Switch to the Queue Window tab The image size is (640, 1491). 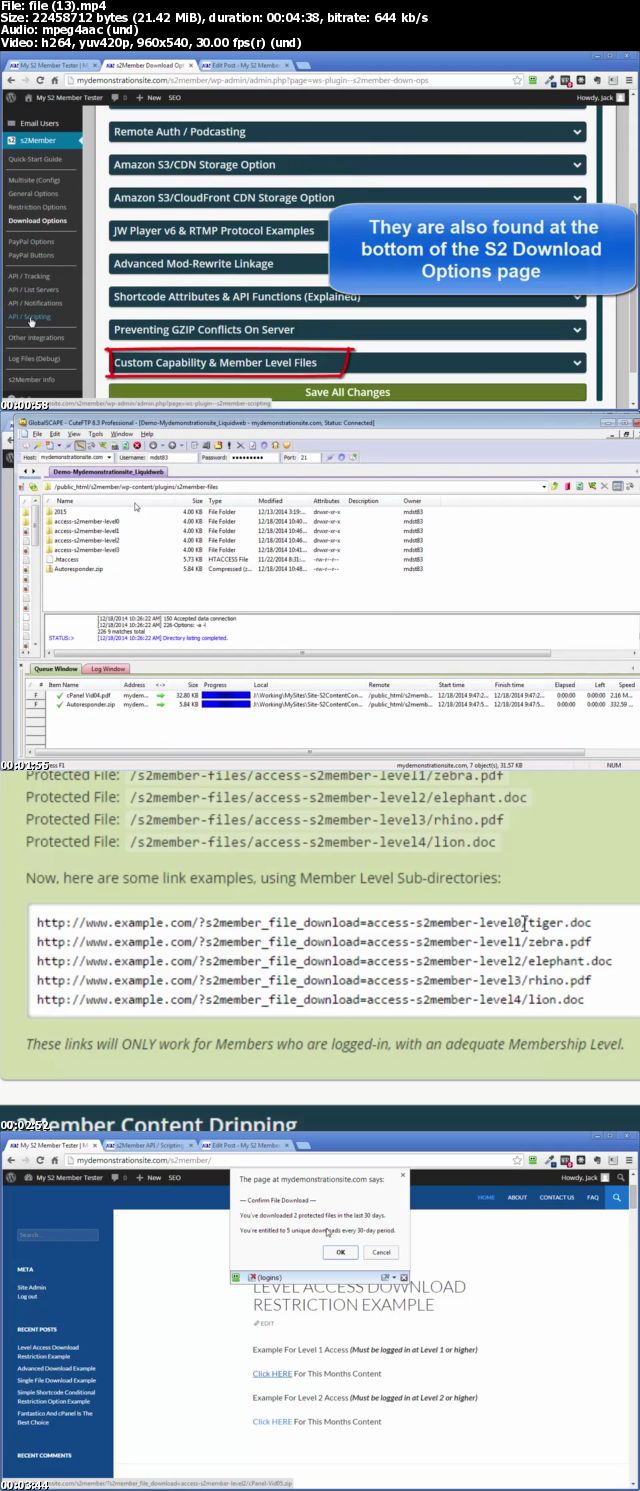55,669
